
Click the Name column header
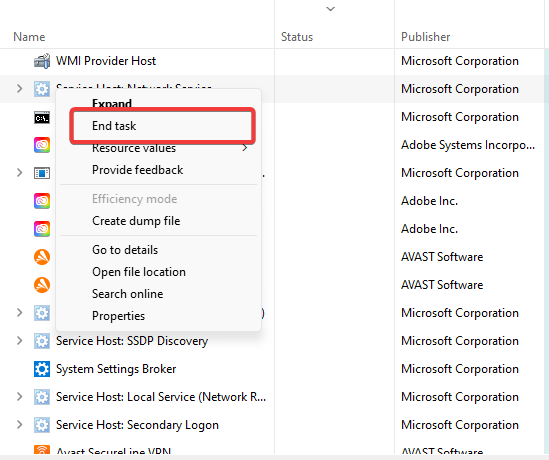[x=29, y=37]
